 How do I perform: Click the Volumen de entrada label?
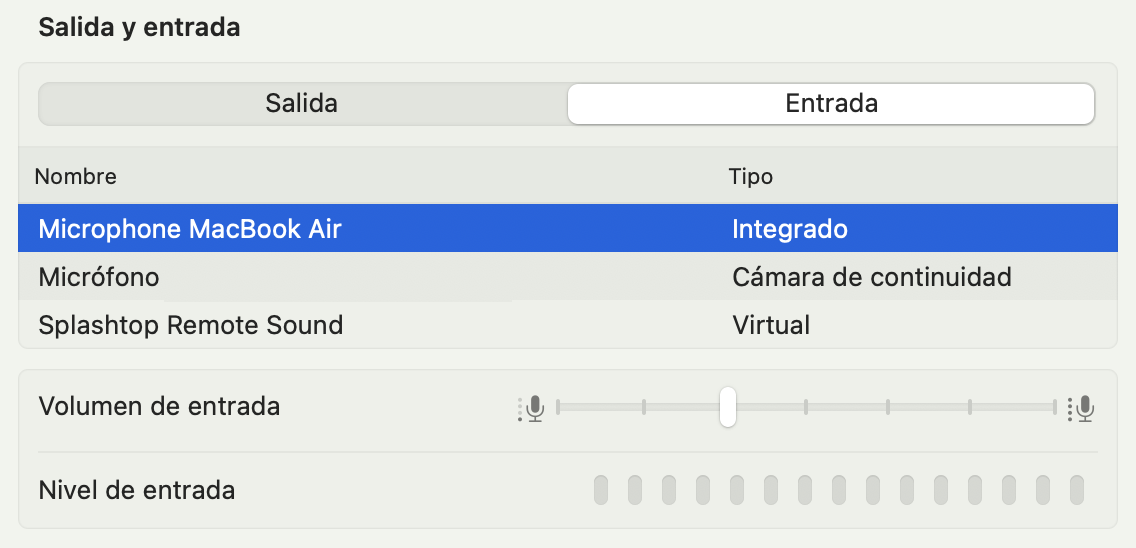click(159, 406)
